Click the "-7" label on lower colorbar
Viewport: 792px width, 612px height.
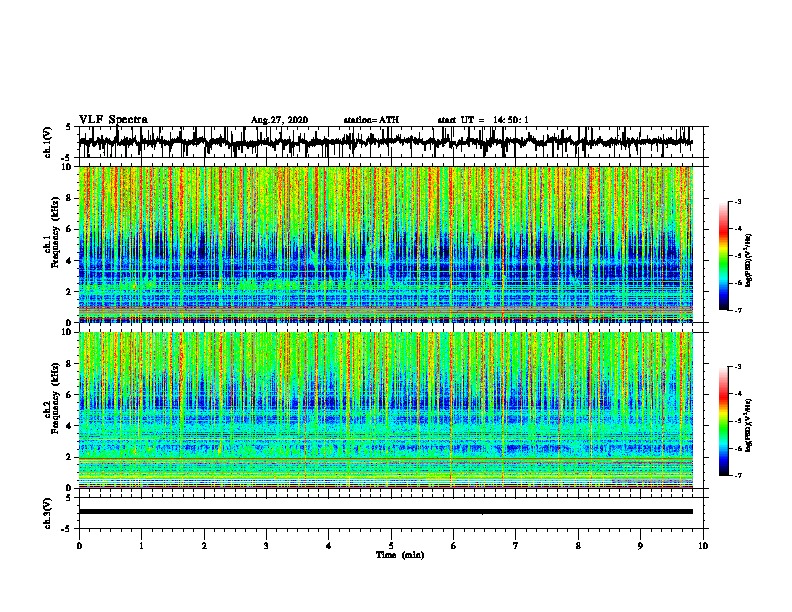coord(737,475)
